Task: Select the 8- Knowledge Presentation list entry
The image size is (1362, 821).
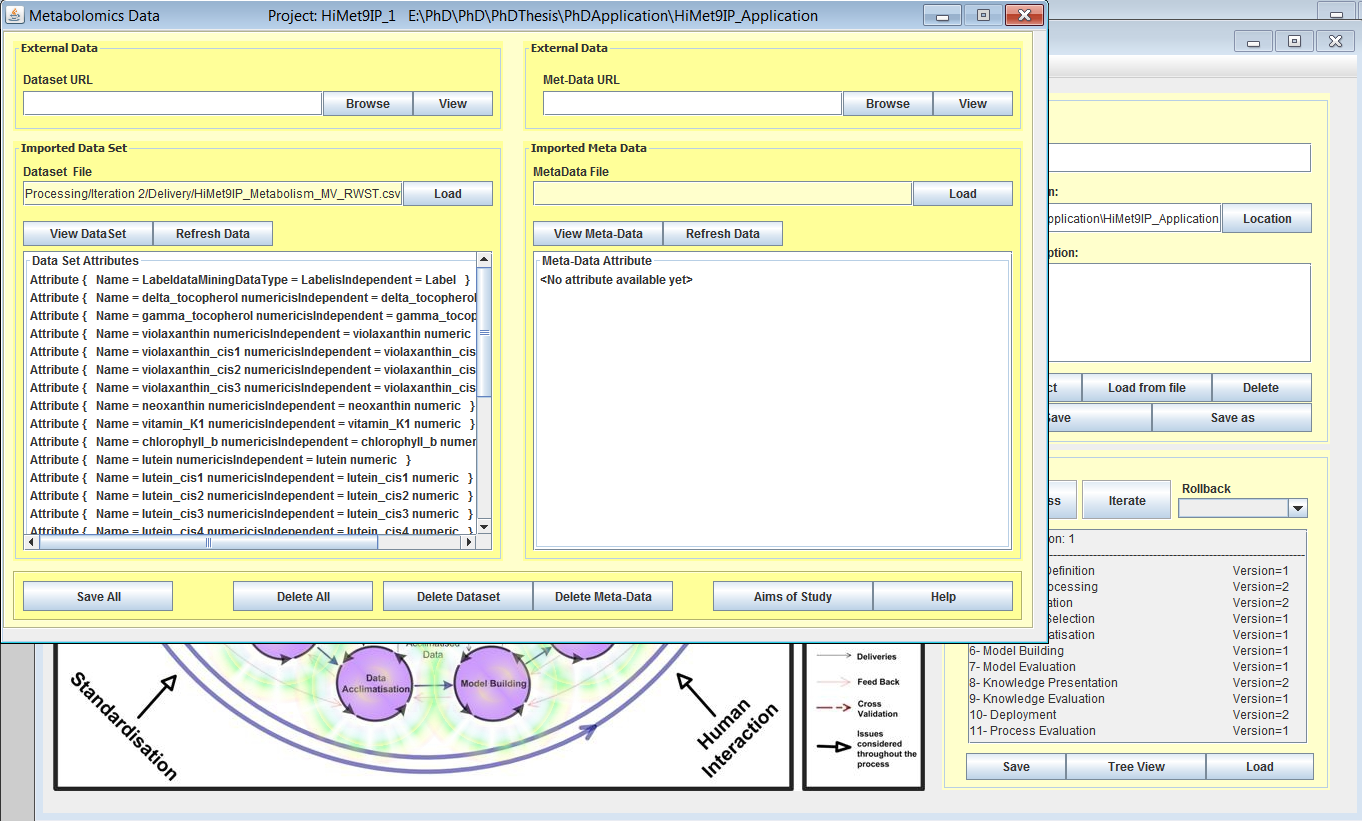Action: point(1043,683)
